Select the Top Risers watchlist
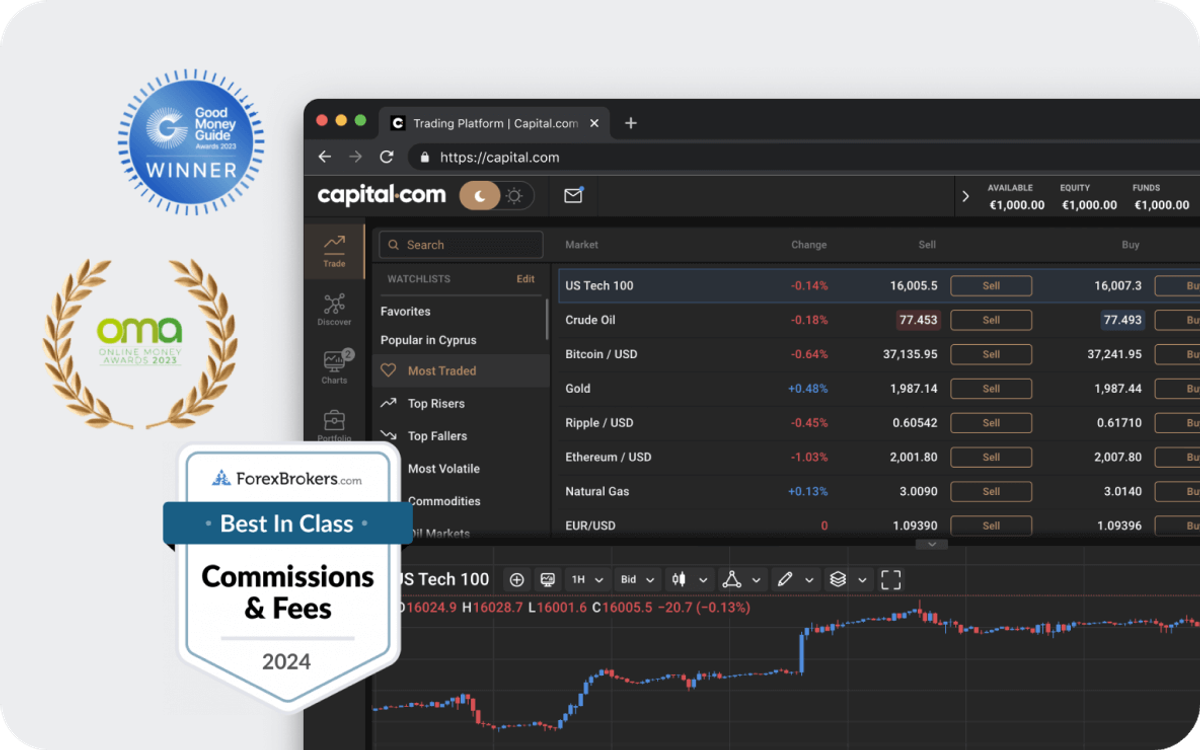1200x750 pixels. tap(436, 404)
